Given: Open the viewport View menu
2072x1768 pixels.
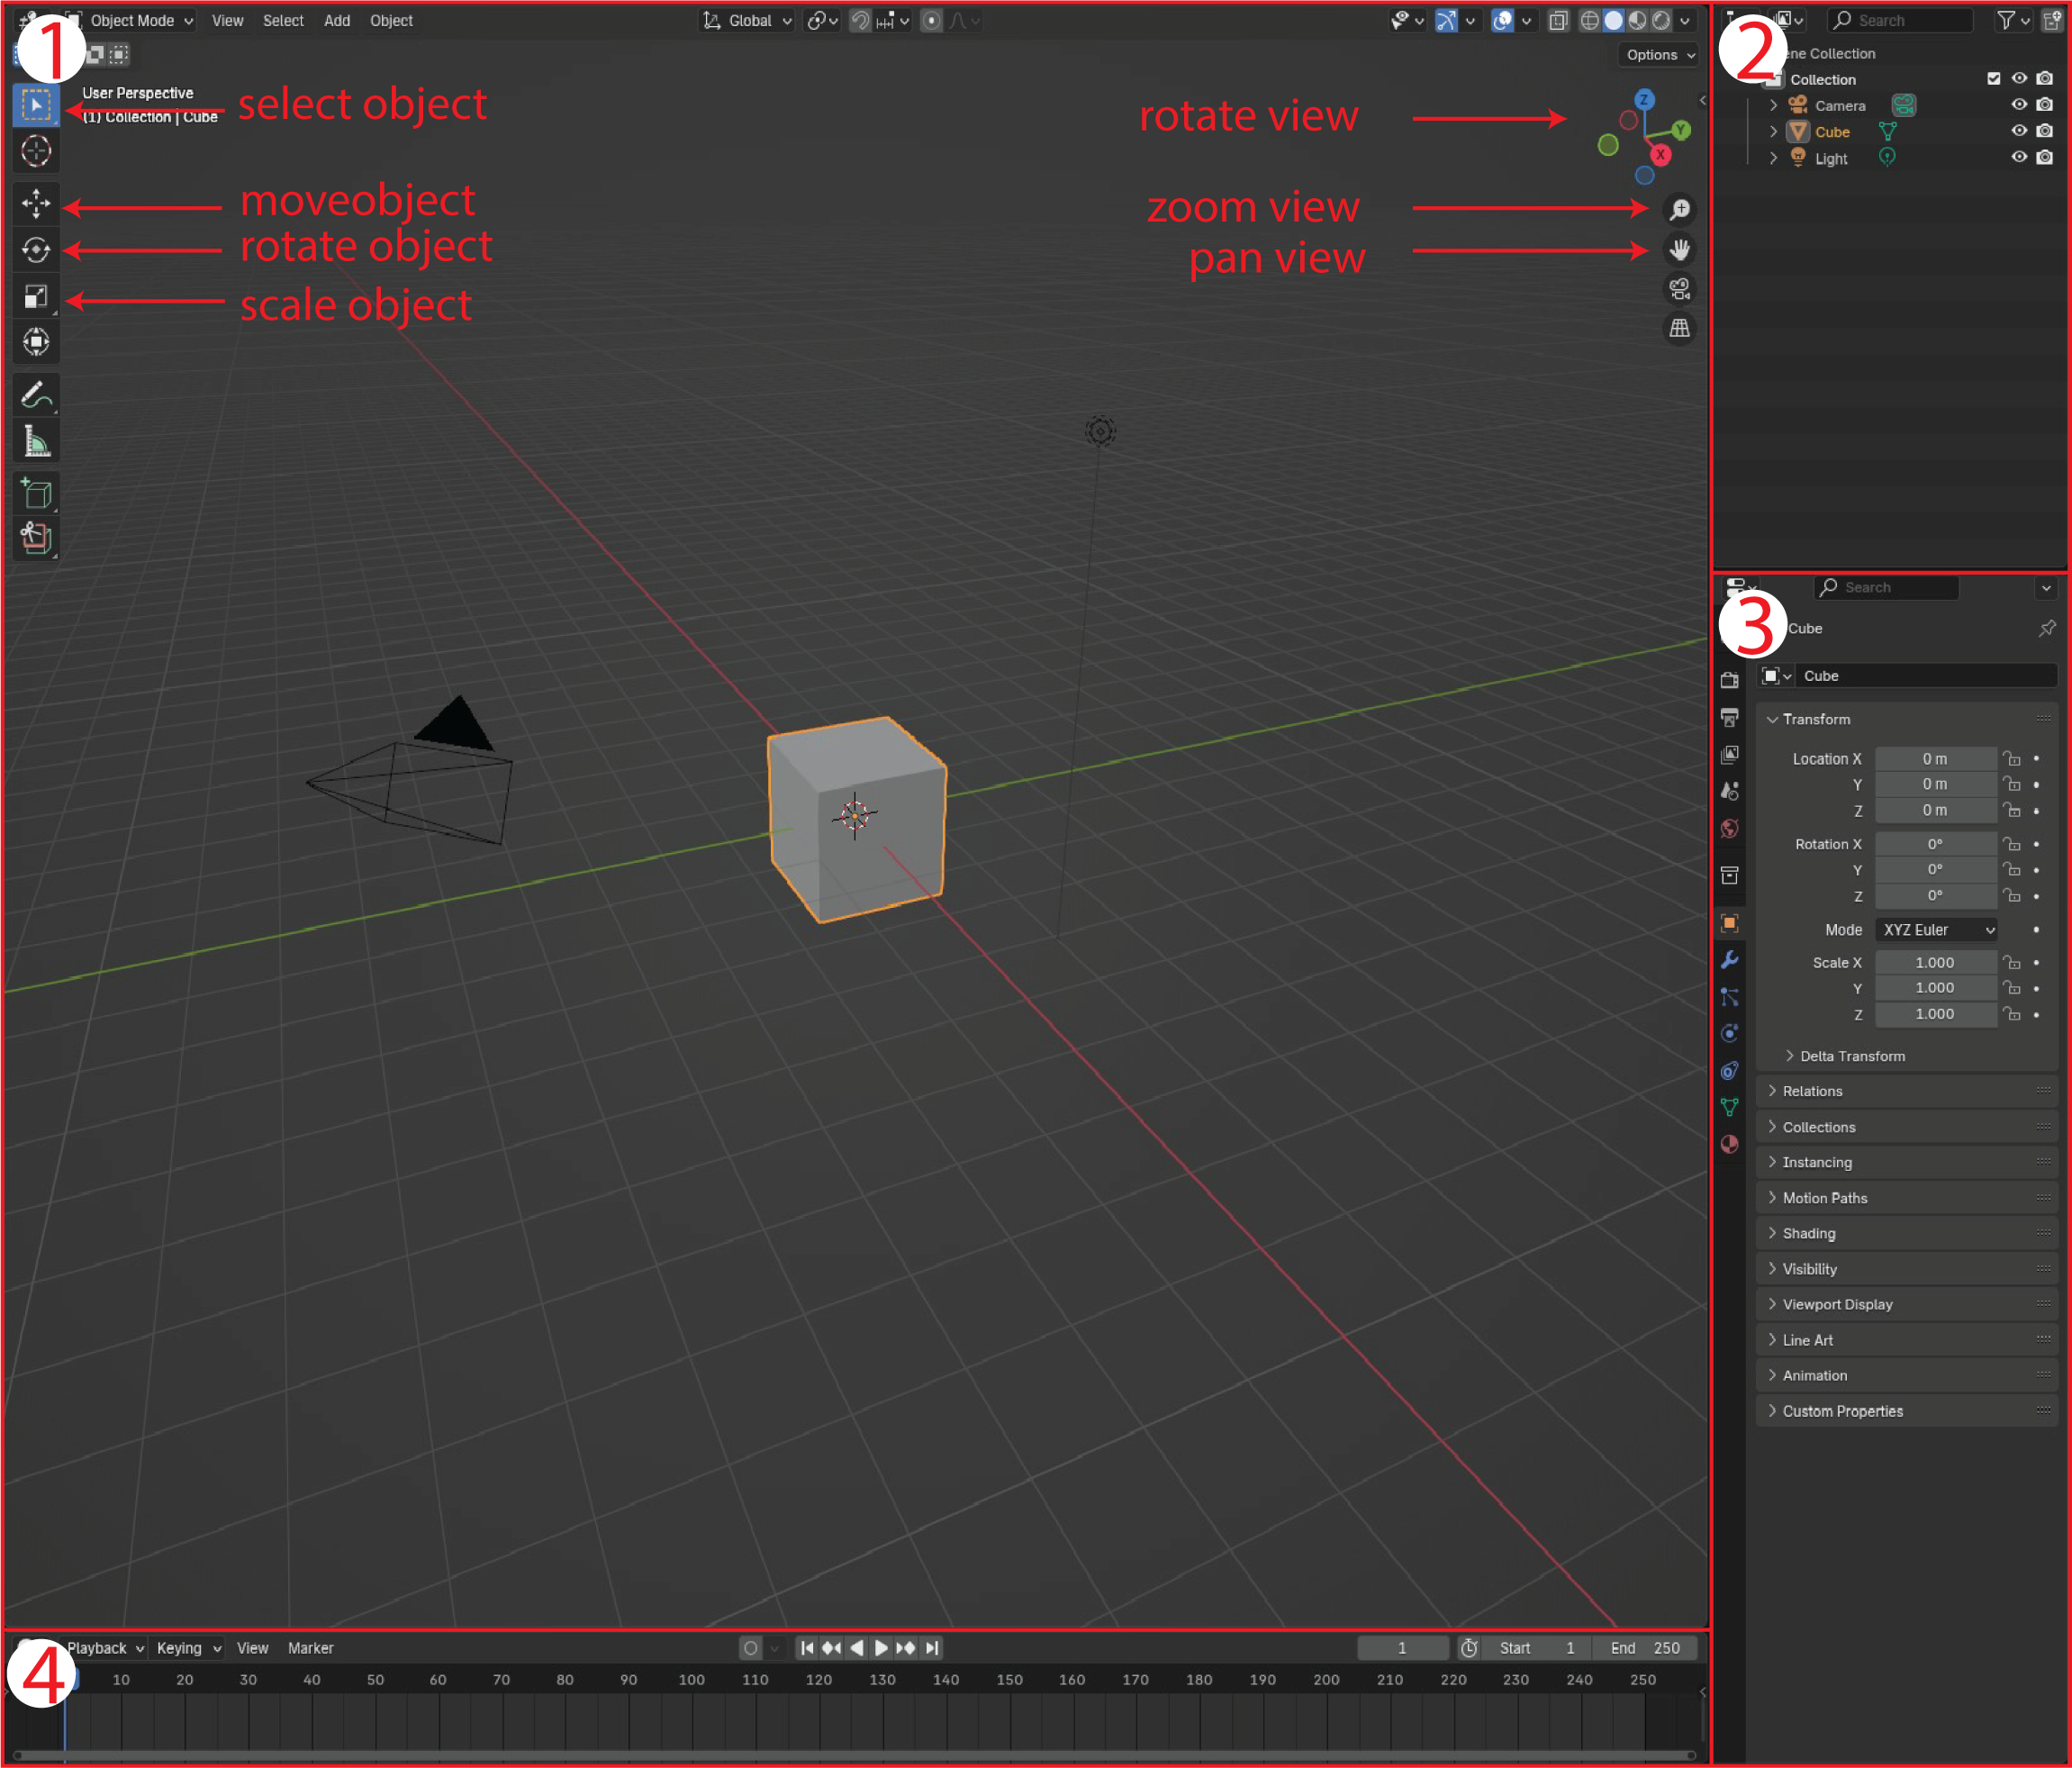Looking at the screenshot, I should coord(227,21).
